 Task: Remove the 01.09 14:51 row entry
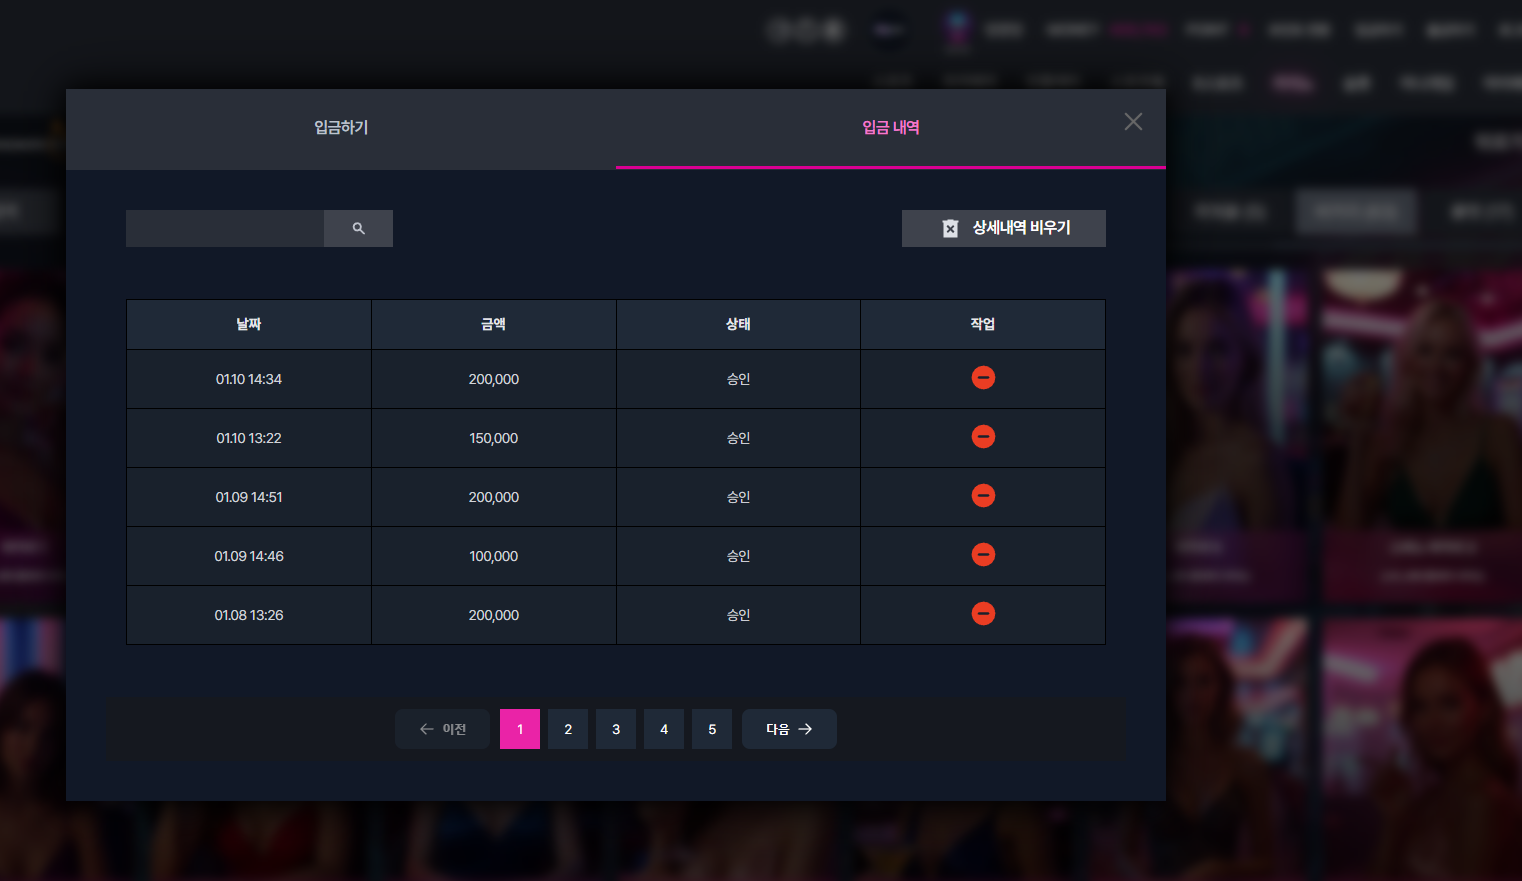(983, 495)
